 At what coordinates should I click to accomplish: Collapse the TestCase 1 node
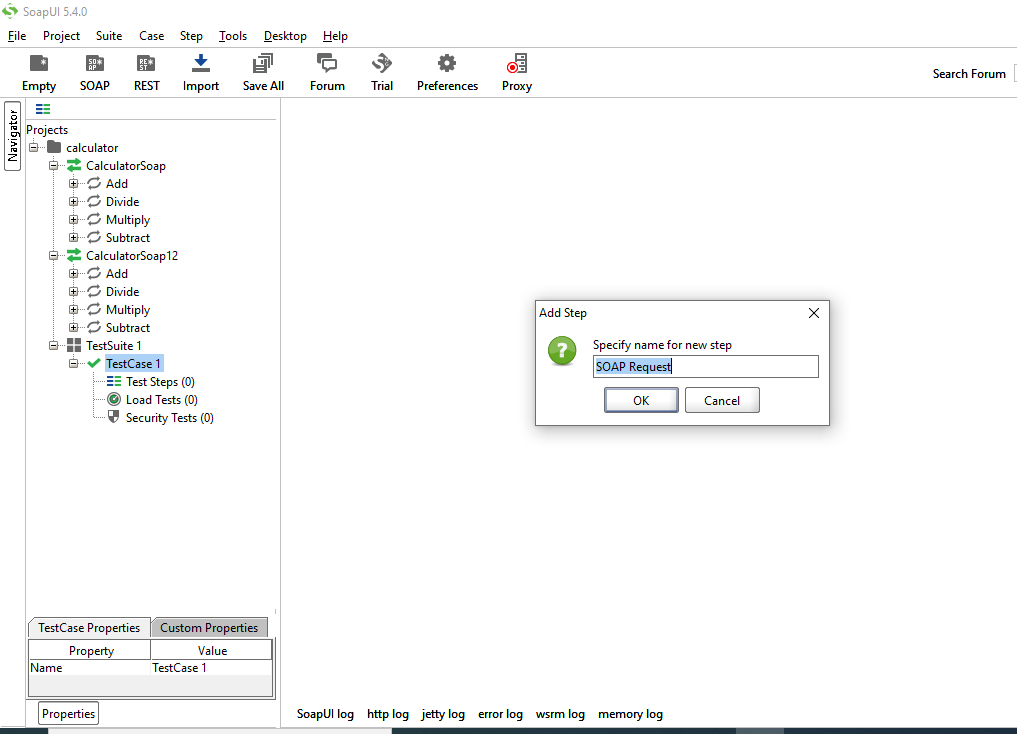pos(73,364)
